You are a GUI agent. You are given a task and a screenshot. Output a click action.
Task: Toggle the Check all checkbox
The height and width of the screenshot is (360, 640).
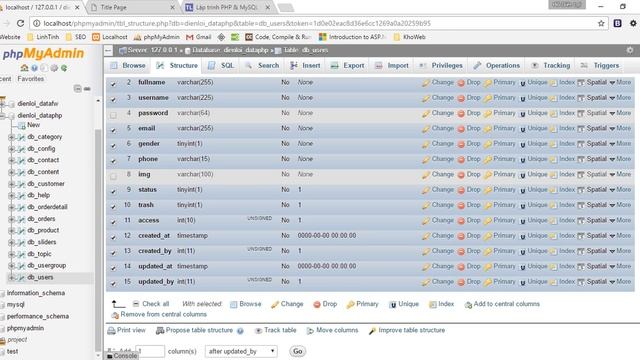136,304
